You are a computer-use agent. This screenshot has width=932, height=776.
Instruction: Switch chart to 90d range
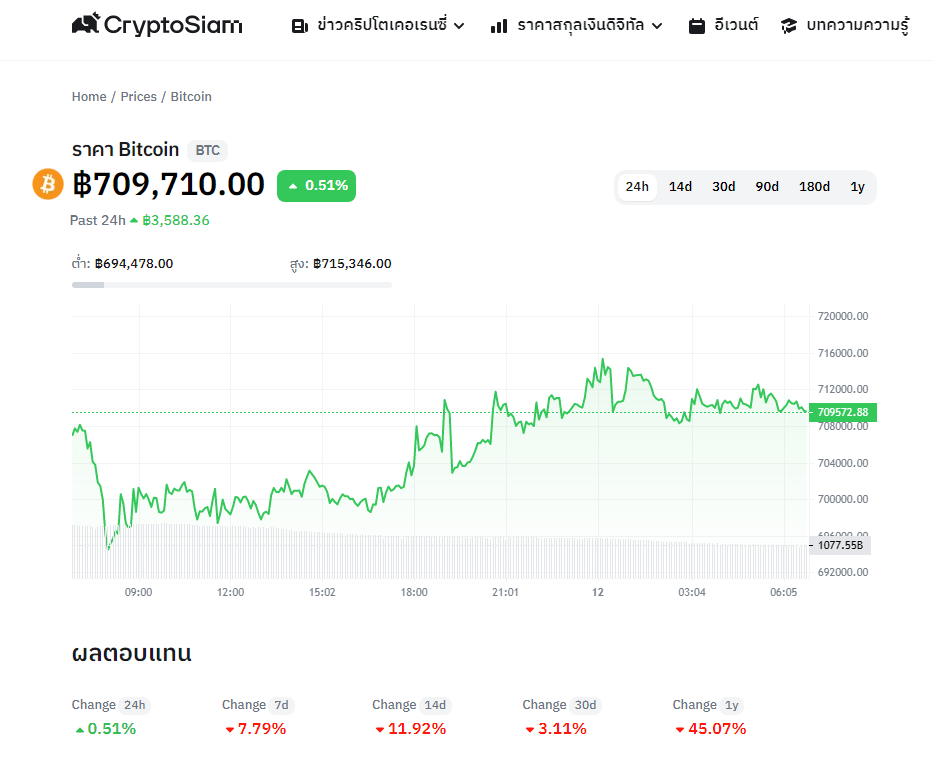tap(767, 187)
